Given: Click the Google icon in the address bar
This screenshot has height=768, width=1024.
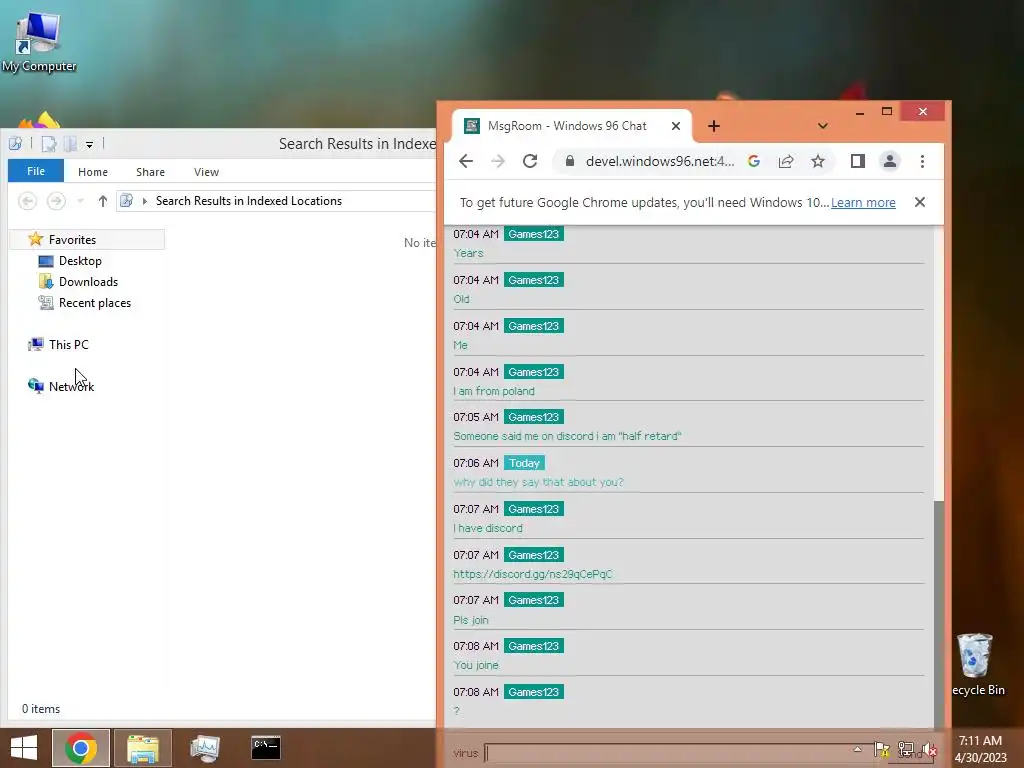Looking at the screenshot, I should (x=754, y=161).
